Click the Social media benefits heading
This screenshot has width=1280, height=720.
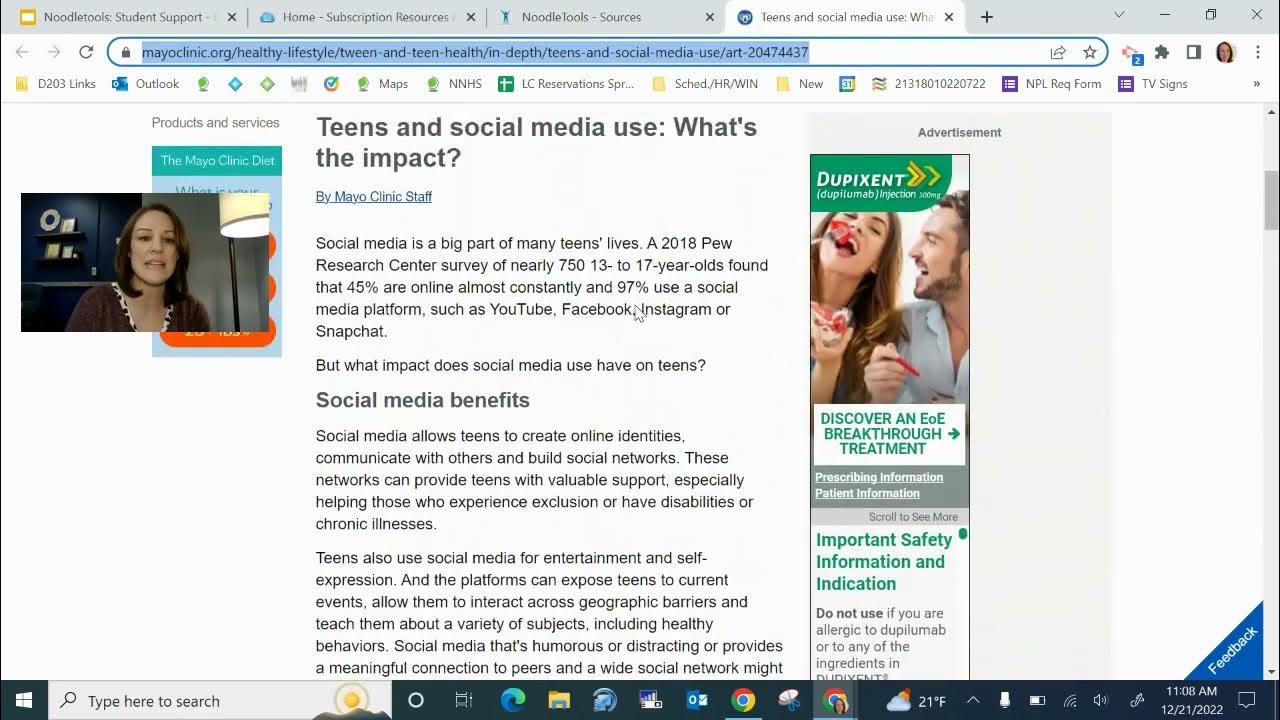tap(423, 400)
